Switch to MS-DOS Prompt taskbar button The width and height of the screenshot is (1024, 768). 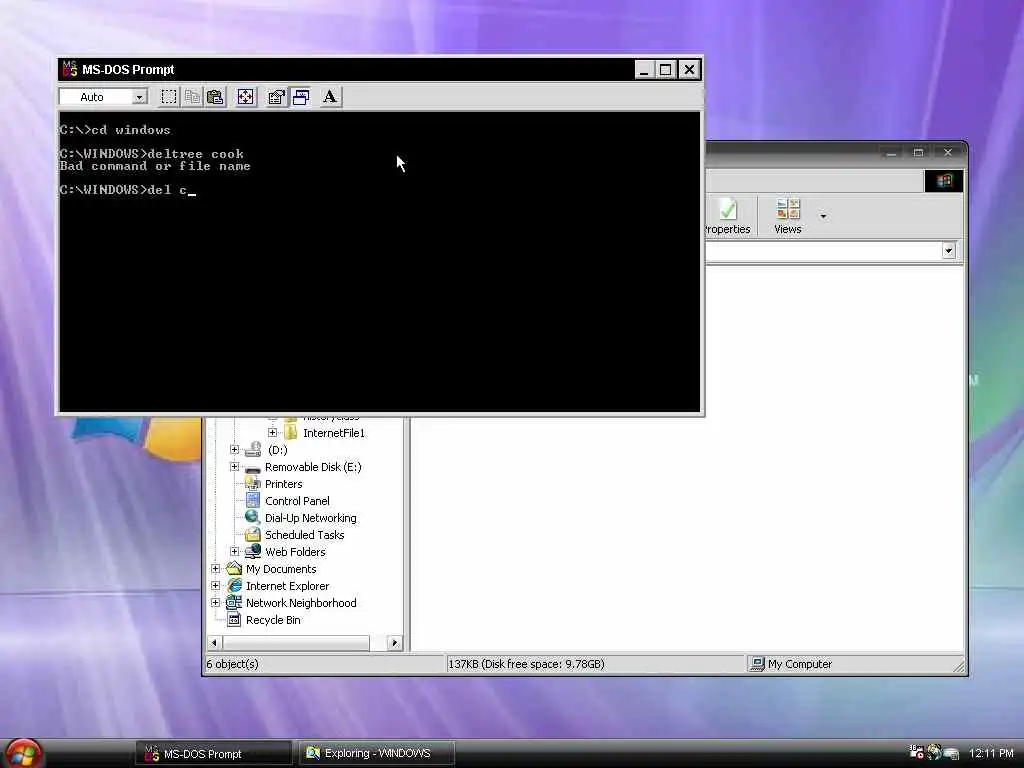tap(214, 754)
